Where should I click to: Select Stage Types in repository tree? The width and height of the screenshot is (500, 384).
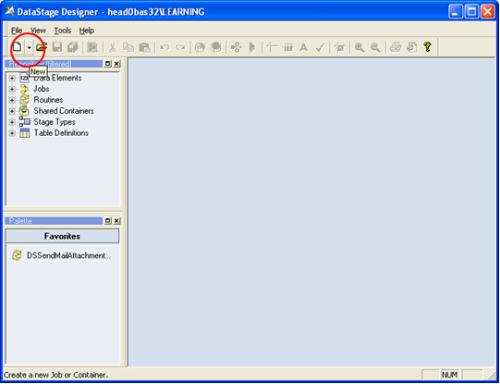(x=54, y=122)
